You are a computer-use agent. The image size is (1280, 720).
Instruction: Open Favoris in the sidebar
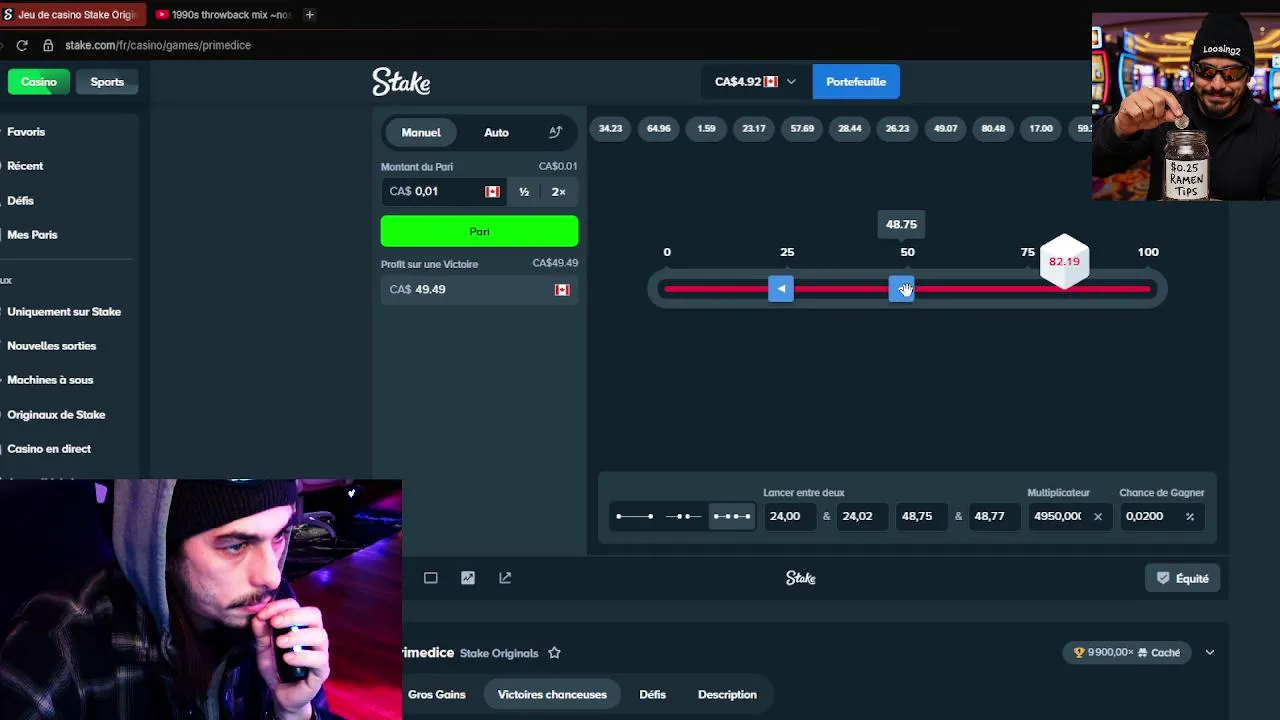[26, 132]
